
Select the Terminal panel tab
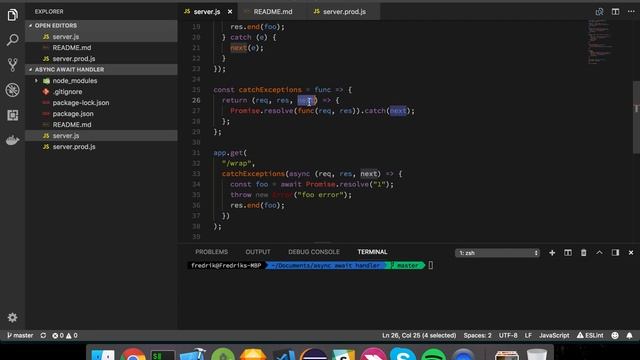click(x=372, y=252)
